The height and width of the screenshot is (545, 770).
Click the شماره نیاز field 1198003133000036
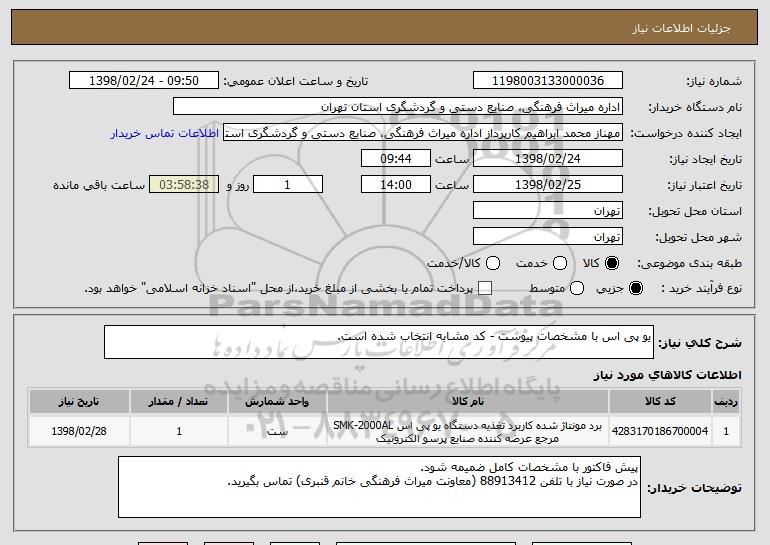pos(548,81)
